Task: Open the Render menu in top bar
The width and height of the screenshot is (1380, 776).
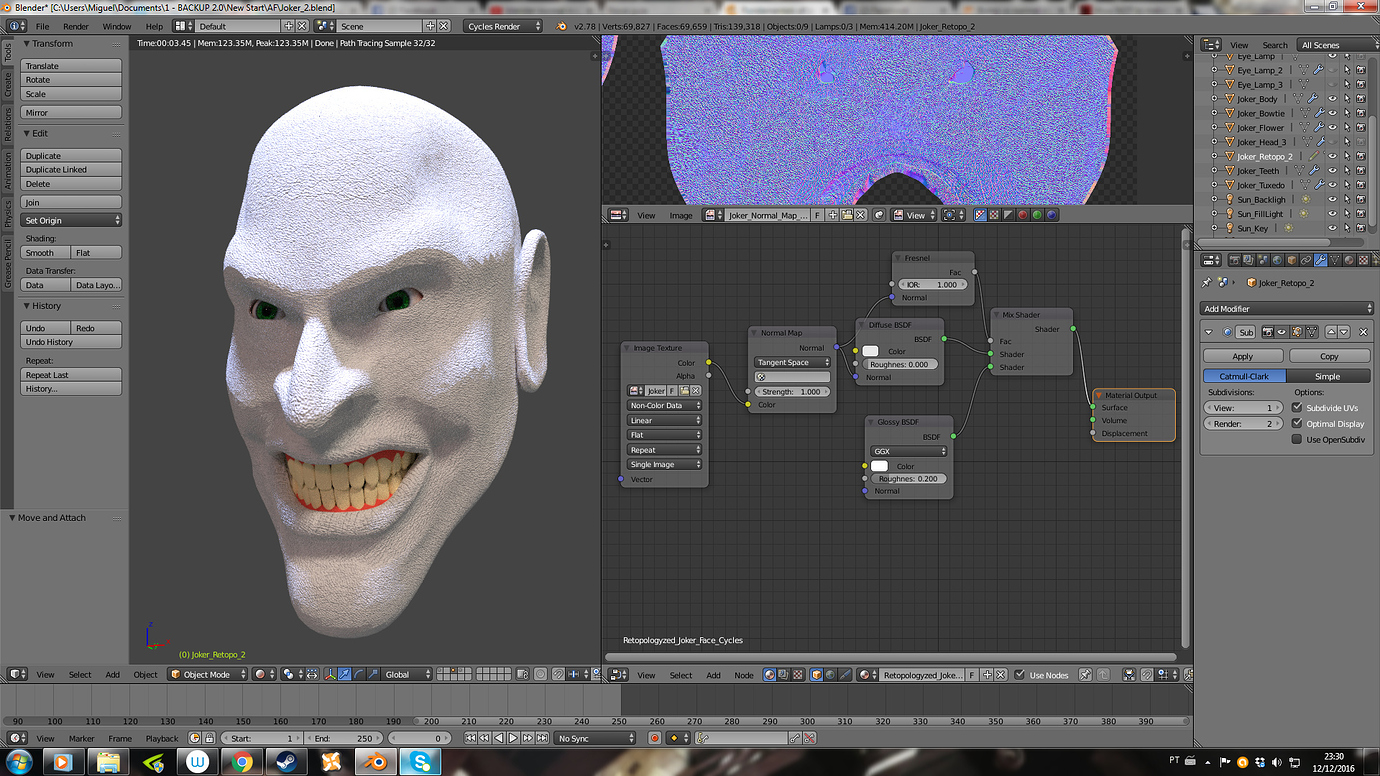Action: pyautogui.click(x=75, y=26)
